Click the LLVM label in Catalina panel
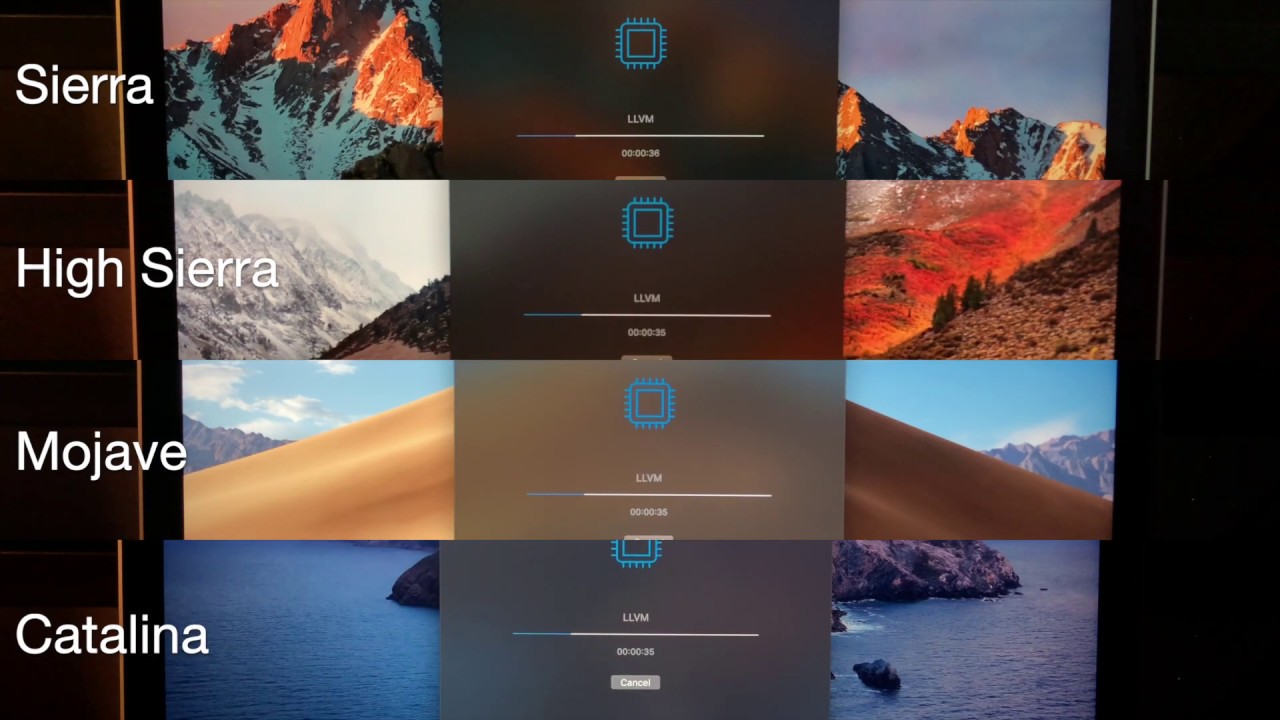The width and height of the screenshot is (1280, 720). 635,618
